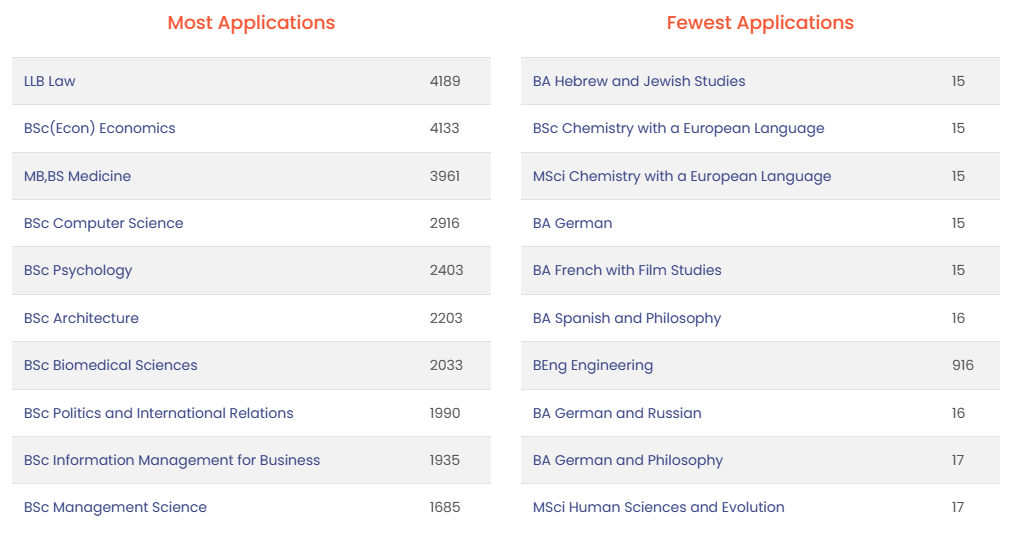Click BSc(Econ) Economics course link
Image resolution: width=1010 pixels, height=549 pixels.
click(x=100, y=128)
